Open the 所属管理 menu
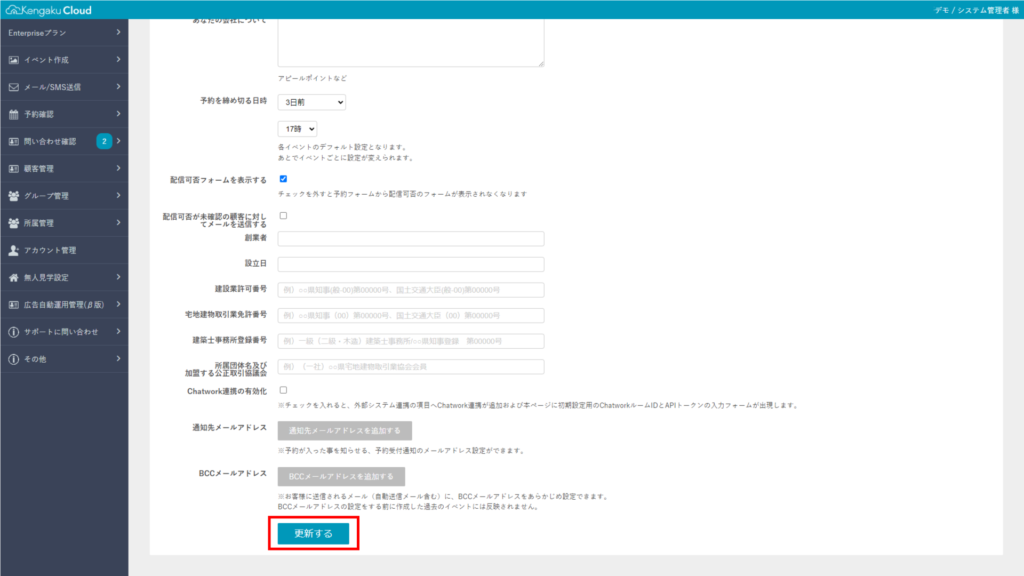The image size is (1024, 576). coord(64,223)
